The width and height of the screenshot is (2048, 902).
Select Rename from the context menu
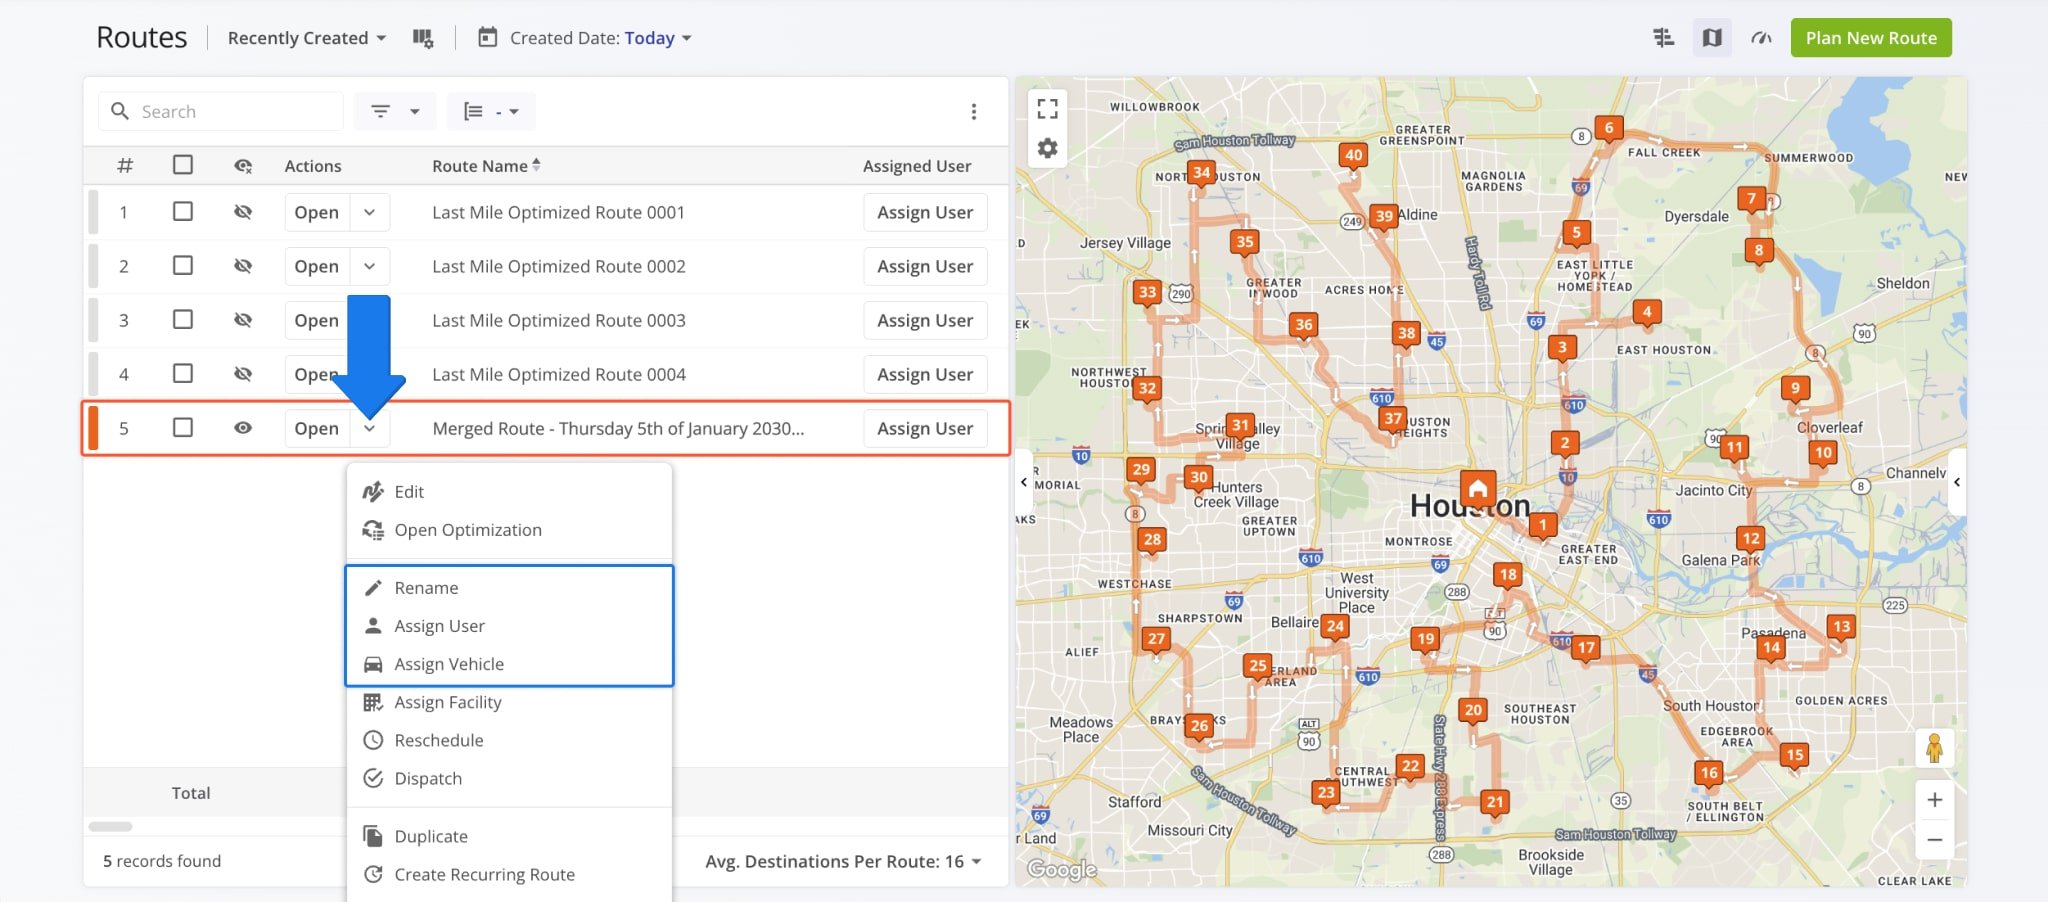[426, 587]
